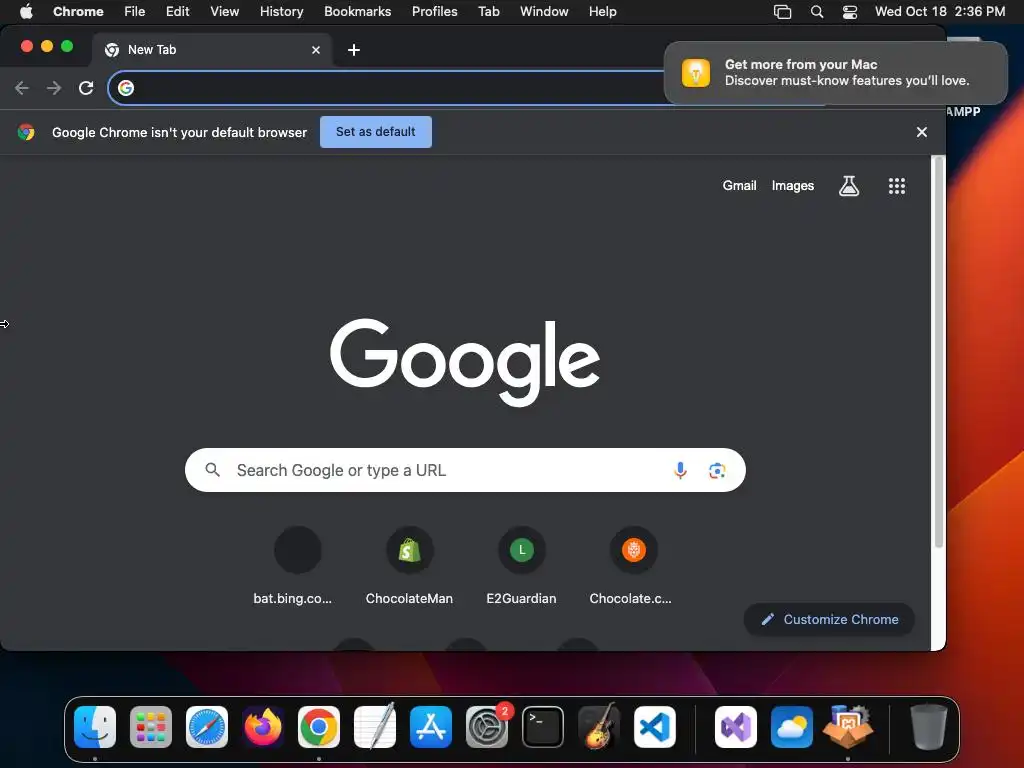
Task: Open the File menu
Action: (135, 12)
